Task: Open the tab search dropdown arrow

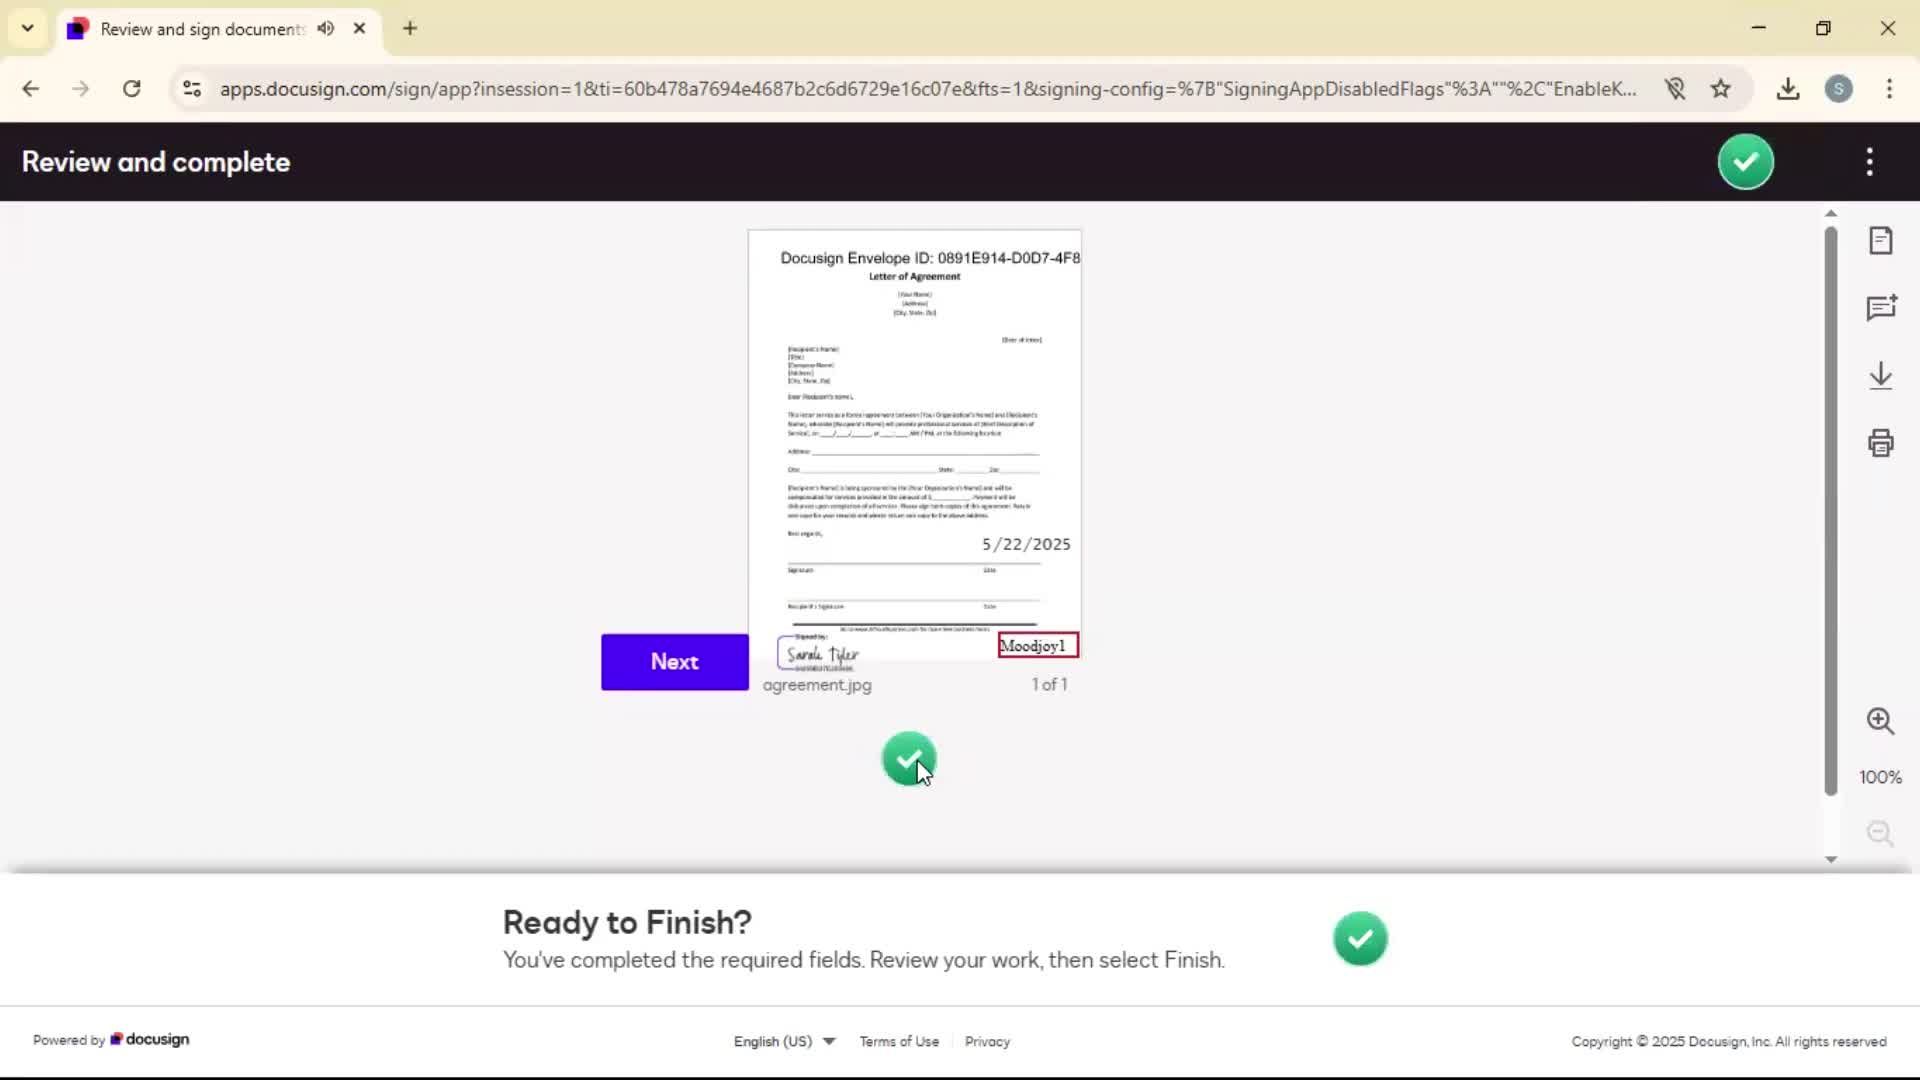Action: tap(27, 28)
